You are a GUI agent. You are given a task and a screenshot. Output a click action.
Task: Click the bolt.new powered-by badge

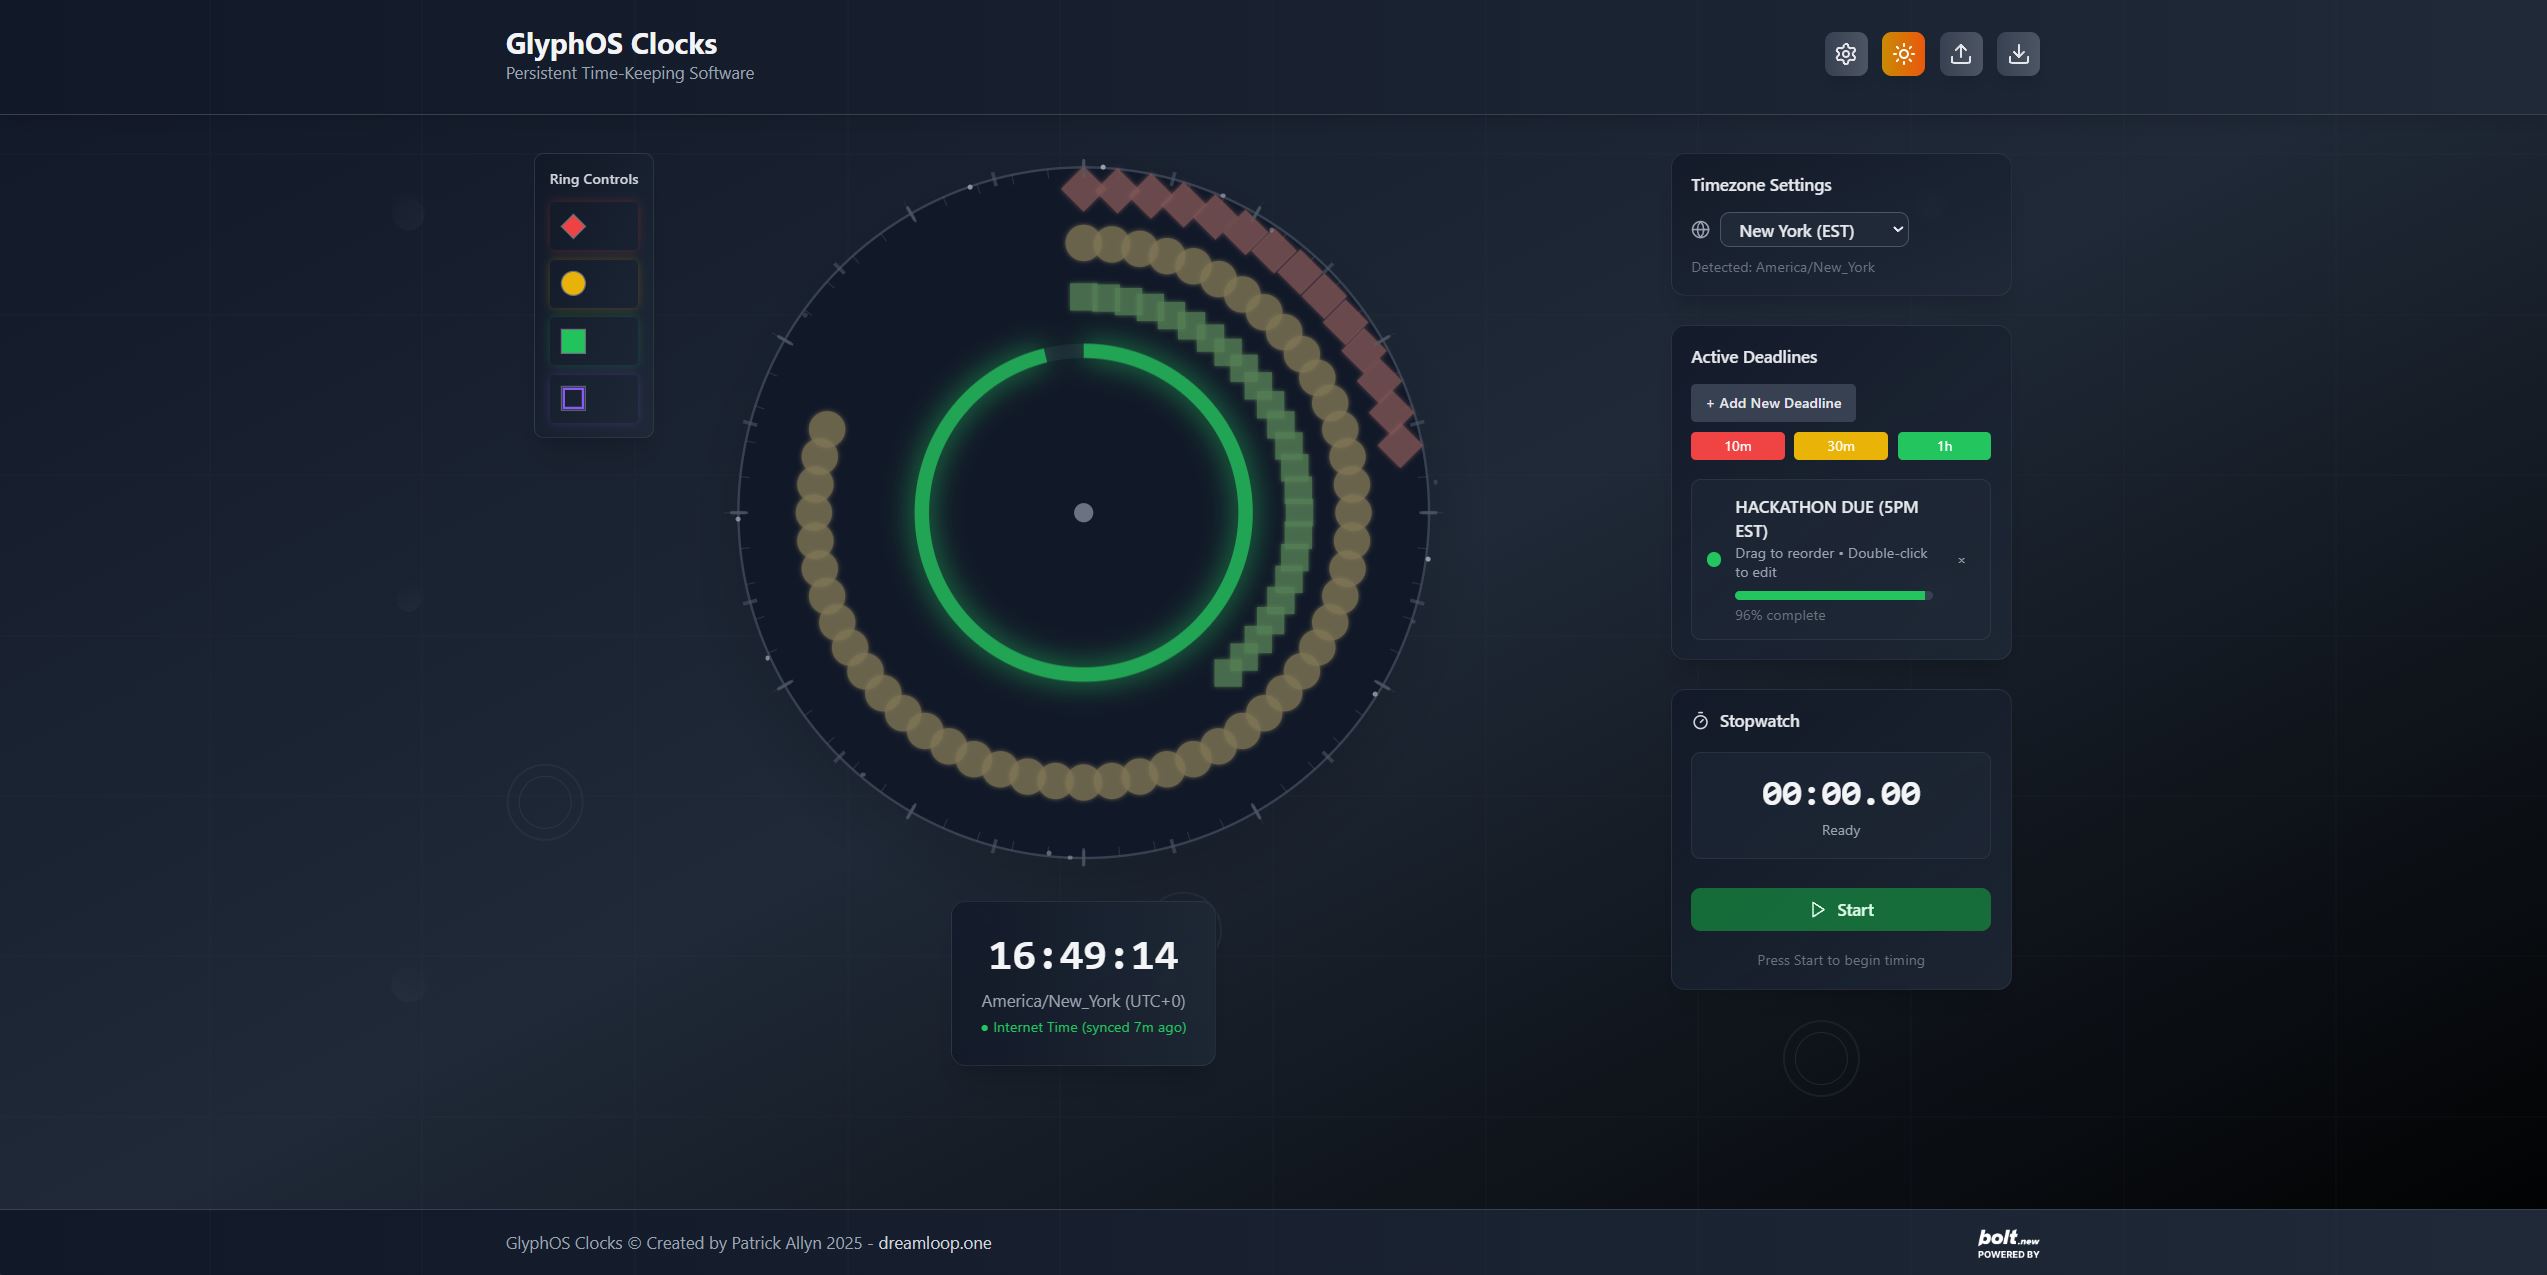2007,1243
